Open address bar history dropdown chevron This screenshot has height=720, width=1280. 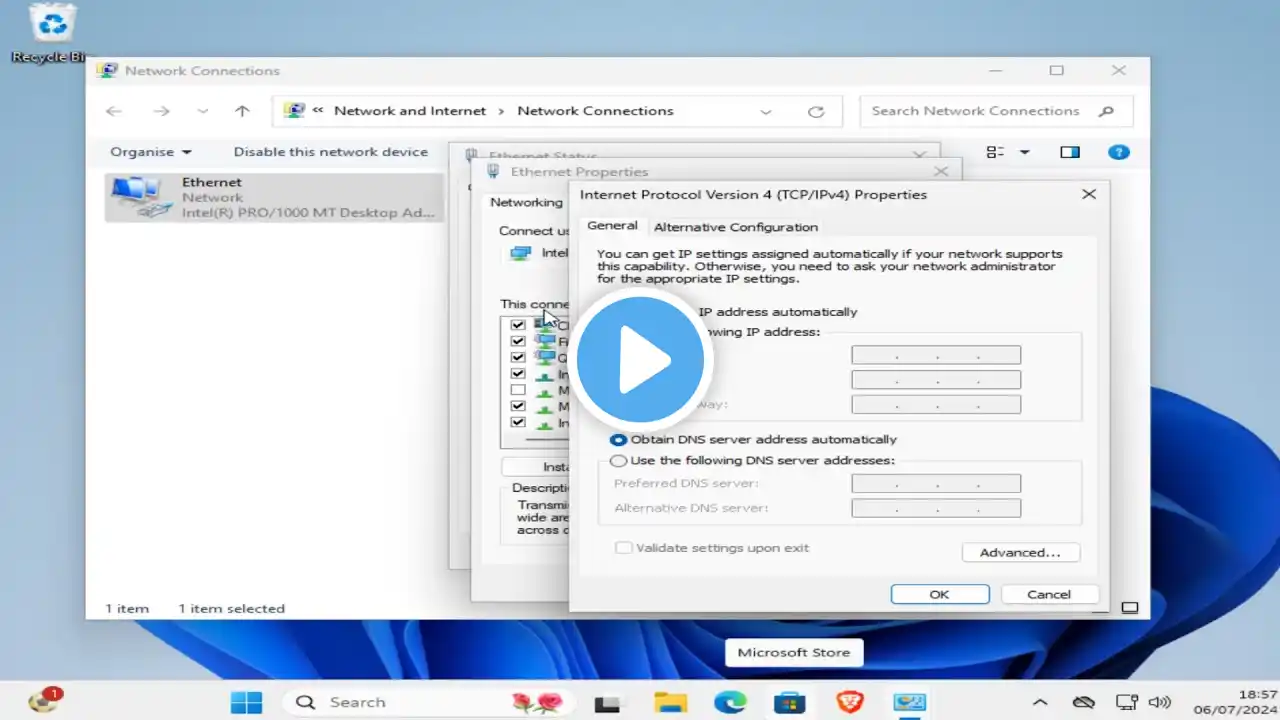point(765,111)
